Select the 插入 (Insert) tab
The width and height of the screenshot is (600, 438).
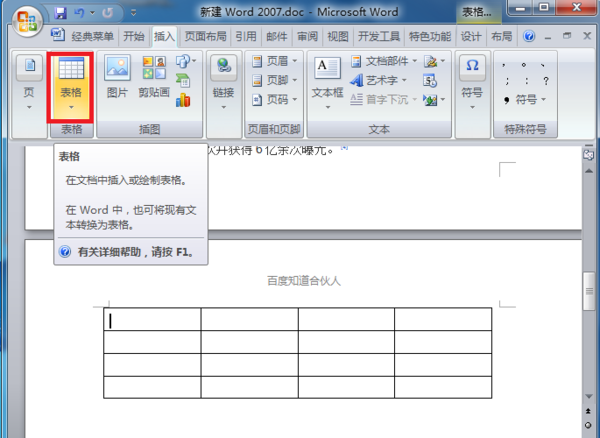click(165, 37)
